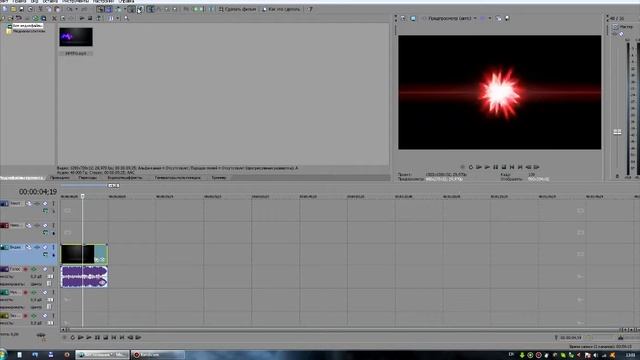Create a new project from main toolbar
Screen dimensions: 640x360
click(x=4, y=9)
